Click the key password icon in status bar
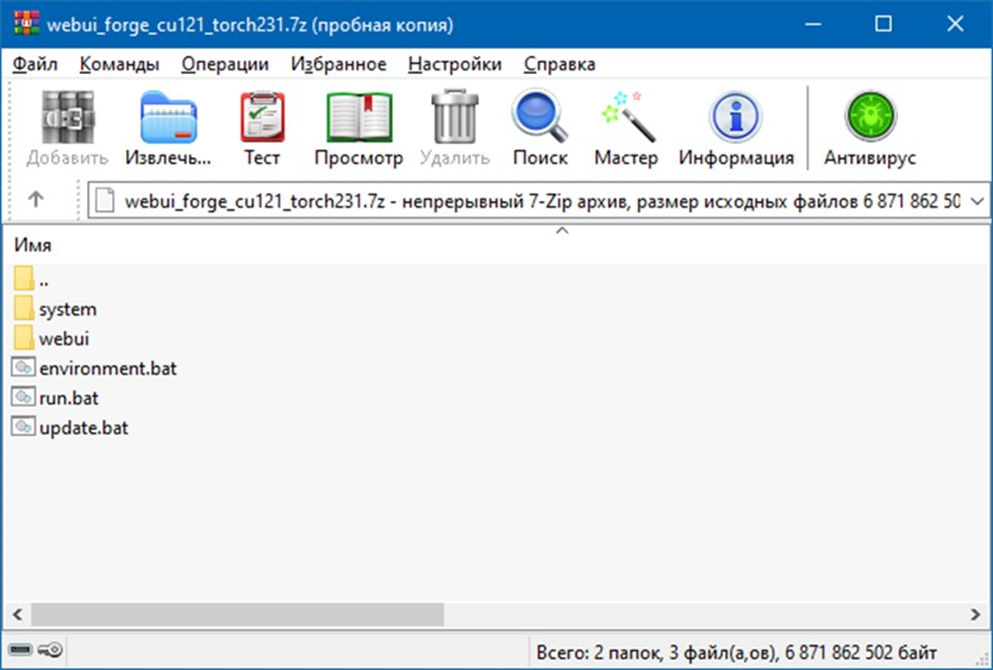993x670 pixels. click(x=50, y=650)
